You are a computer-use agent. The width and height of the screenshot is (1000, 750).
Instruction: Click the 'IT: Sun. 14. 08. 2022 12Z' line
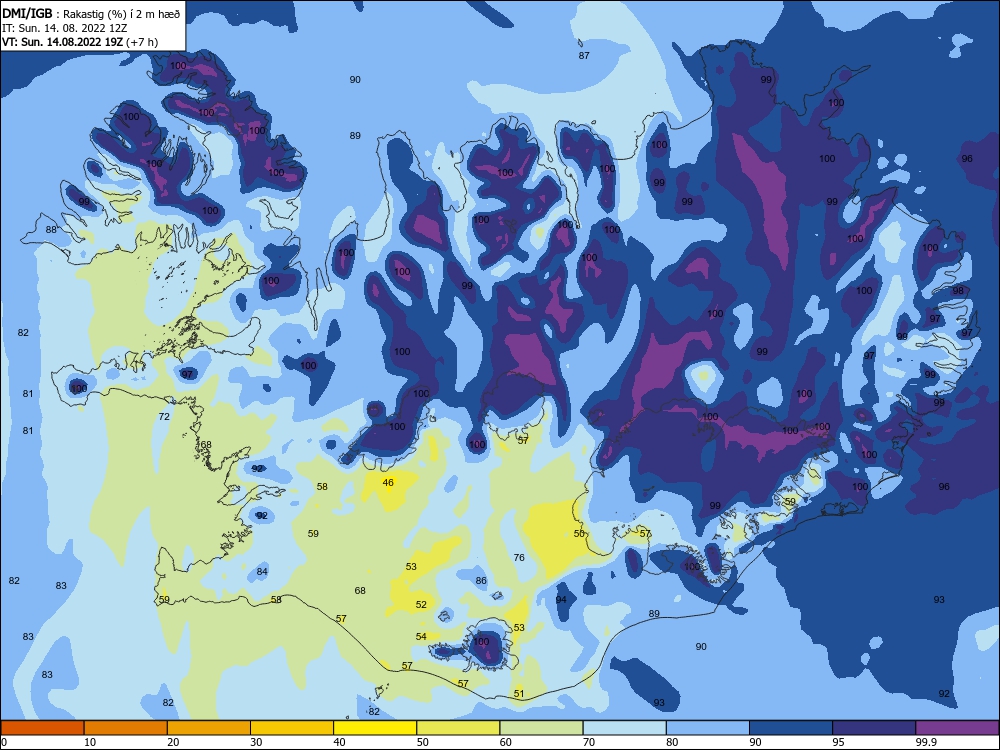[64, 28]
